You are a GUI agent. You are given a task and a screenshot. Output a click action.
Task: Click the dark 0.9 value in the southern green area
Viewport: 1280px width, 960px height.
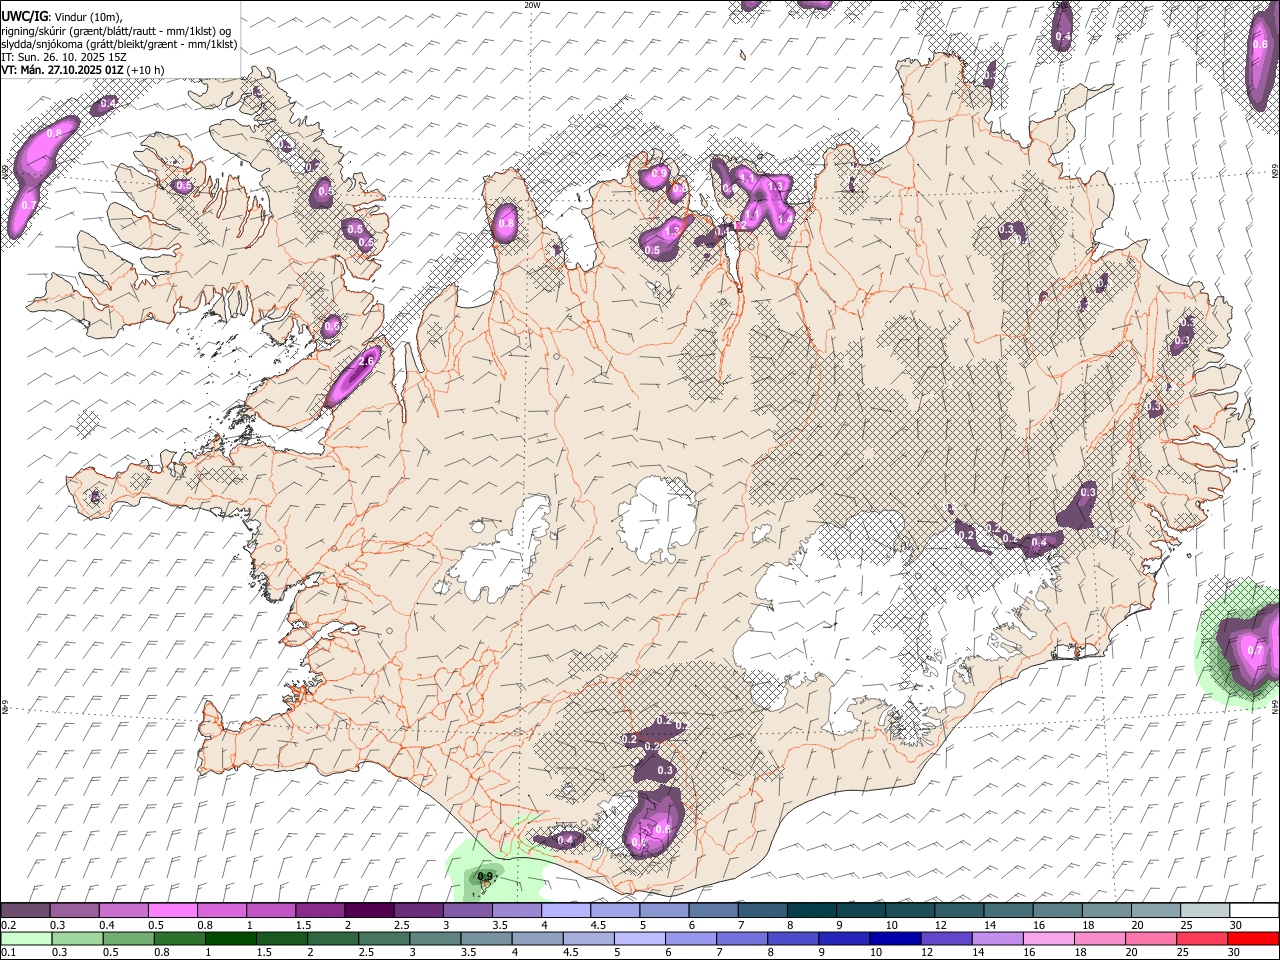(x=485, y=876)
